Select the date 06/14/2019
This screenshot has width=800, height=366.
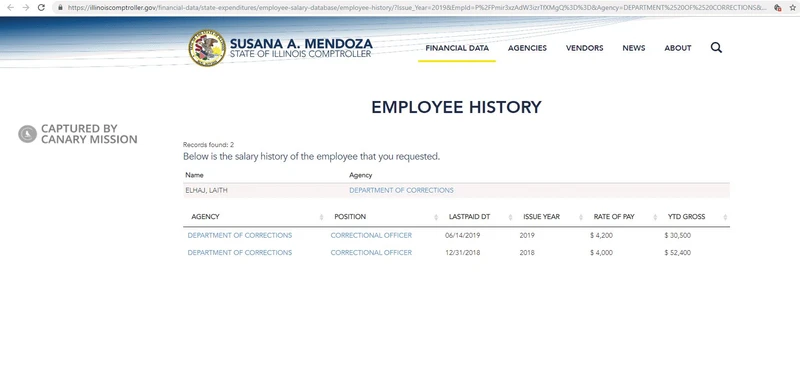(462, 235)
